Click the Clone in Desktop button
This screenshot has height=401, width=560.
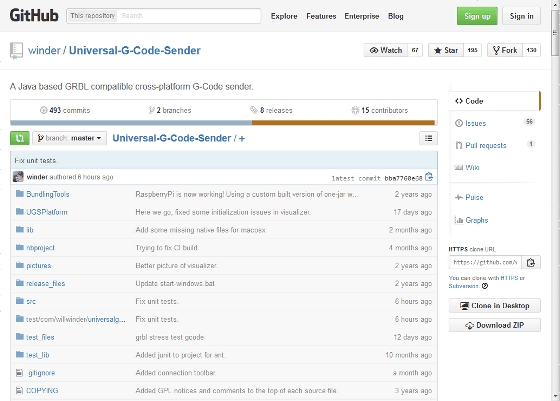coord(495,306)
